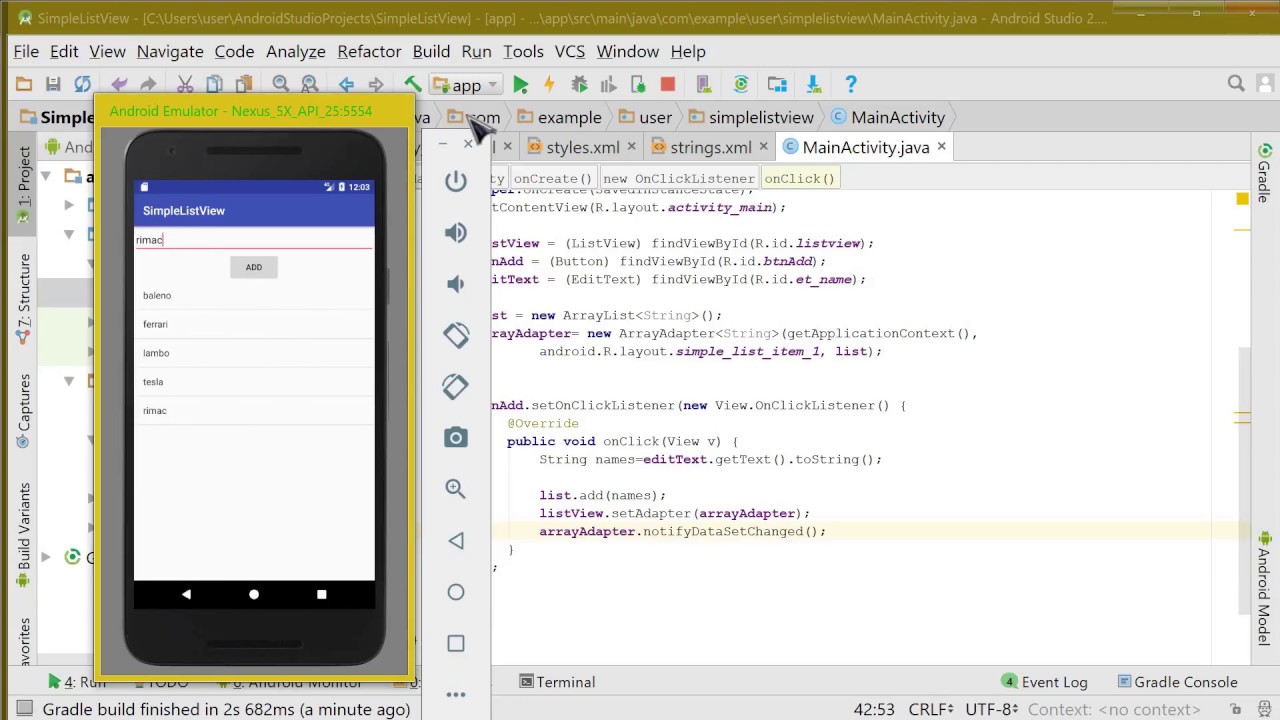Close the MainActivity.java tab

pos(941,147)
